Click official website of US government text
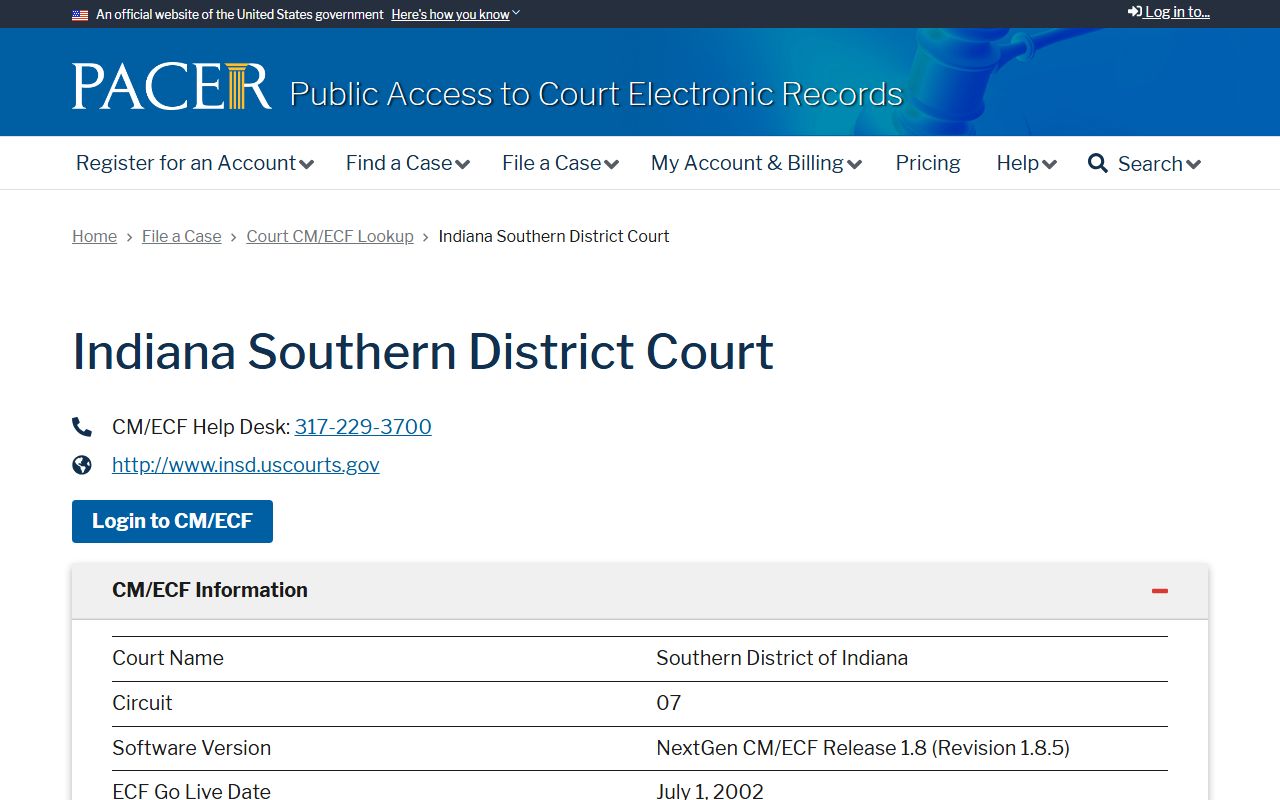Screen dimensions: 1280x800 (240, 15)
